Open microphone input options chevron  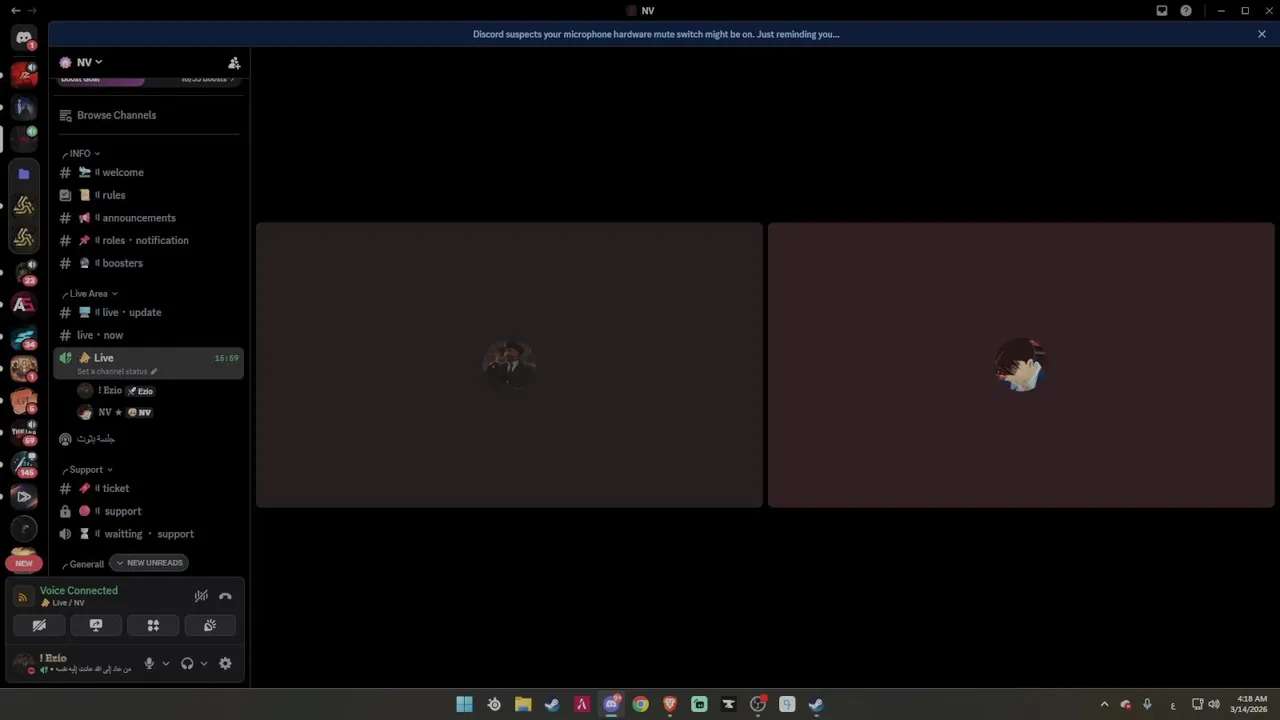pyautogui.click(x=166, y=663)
